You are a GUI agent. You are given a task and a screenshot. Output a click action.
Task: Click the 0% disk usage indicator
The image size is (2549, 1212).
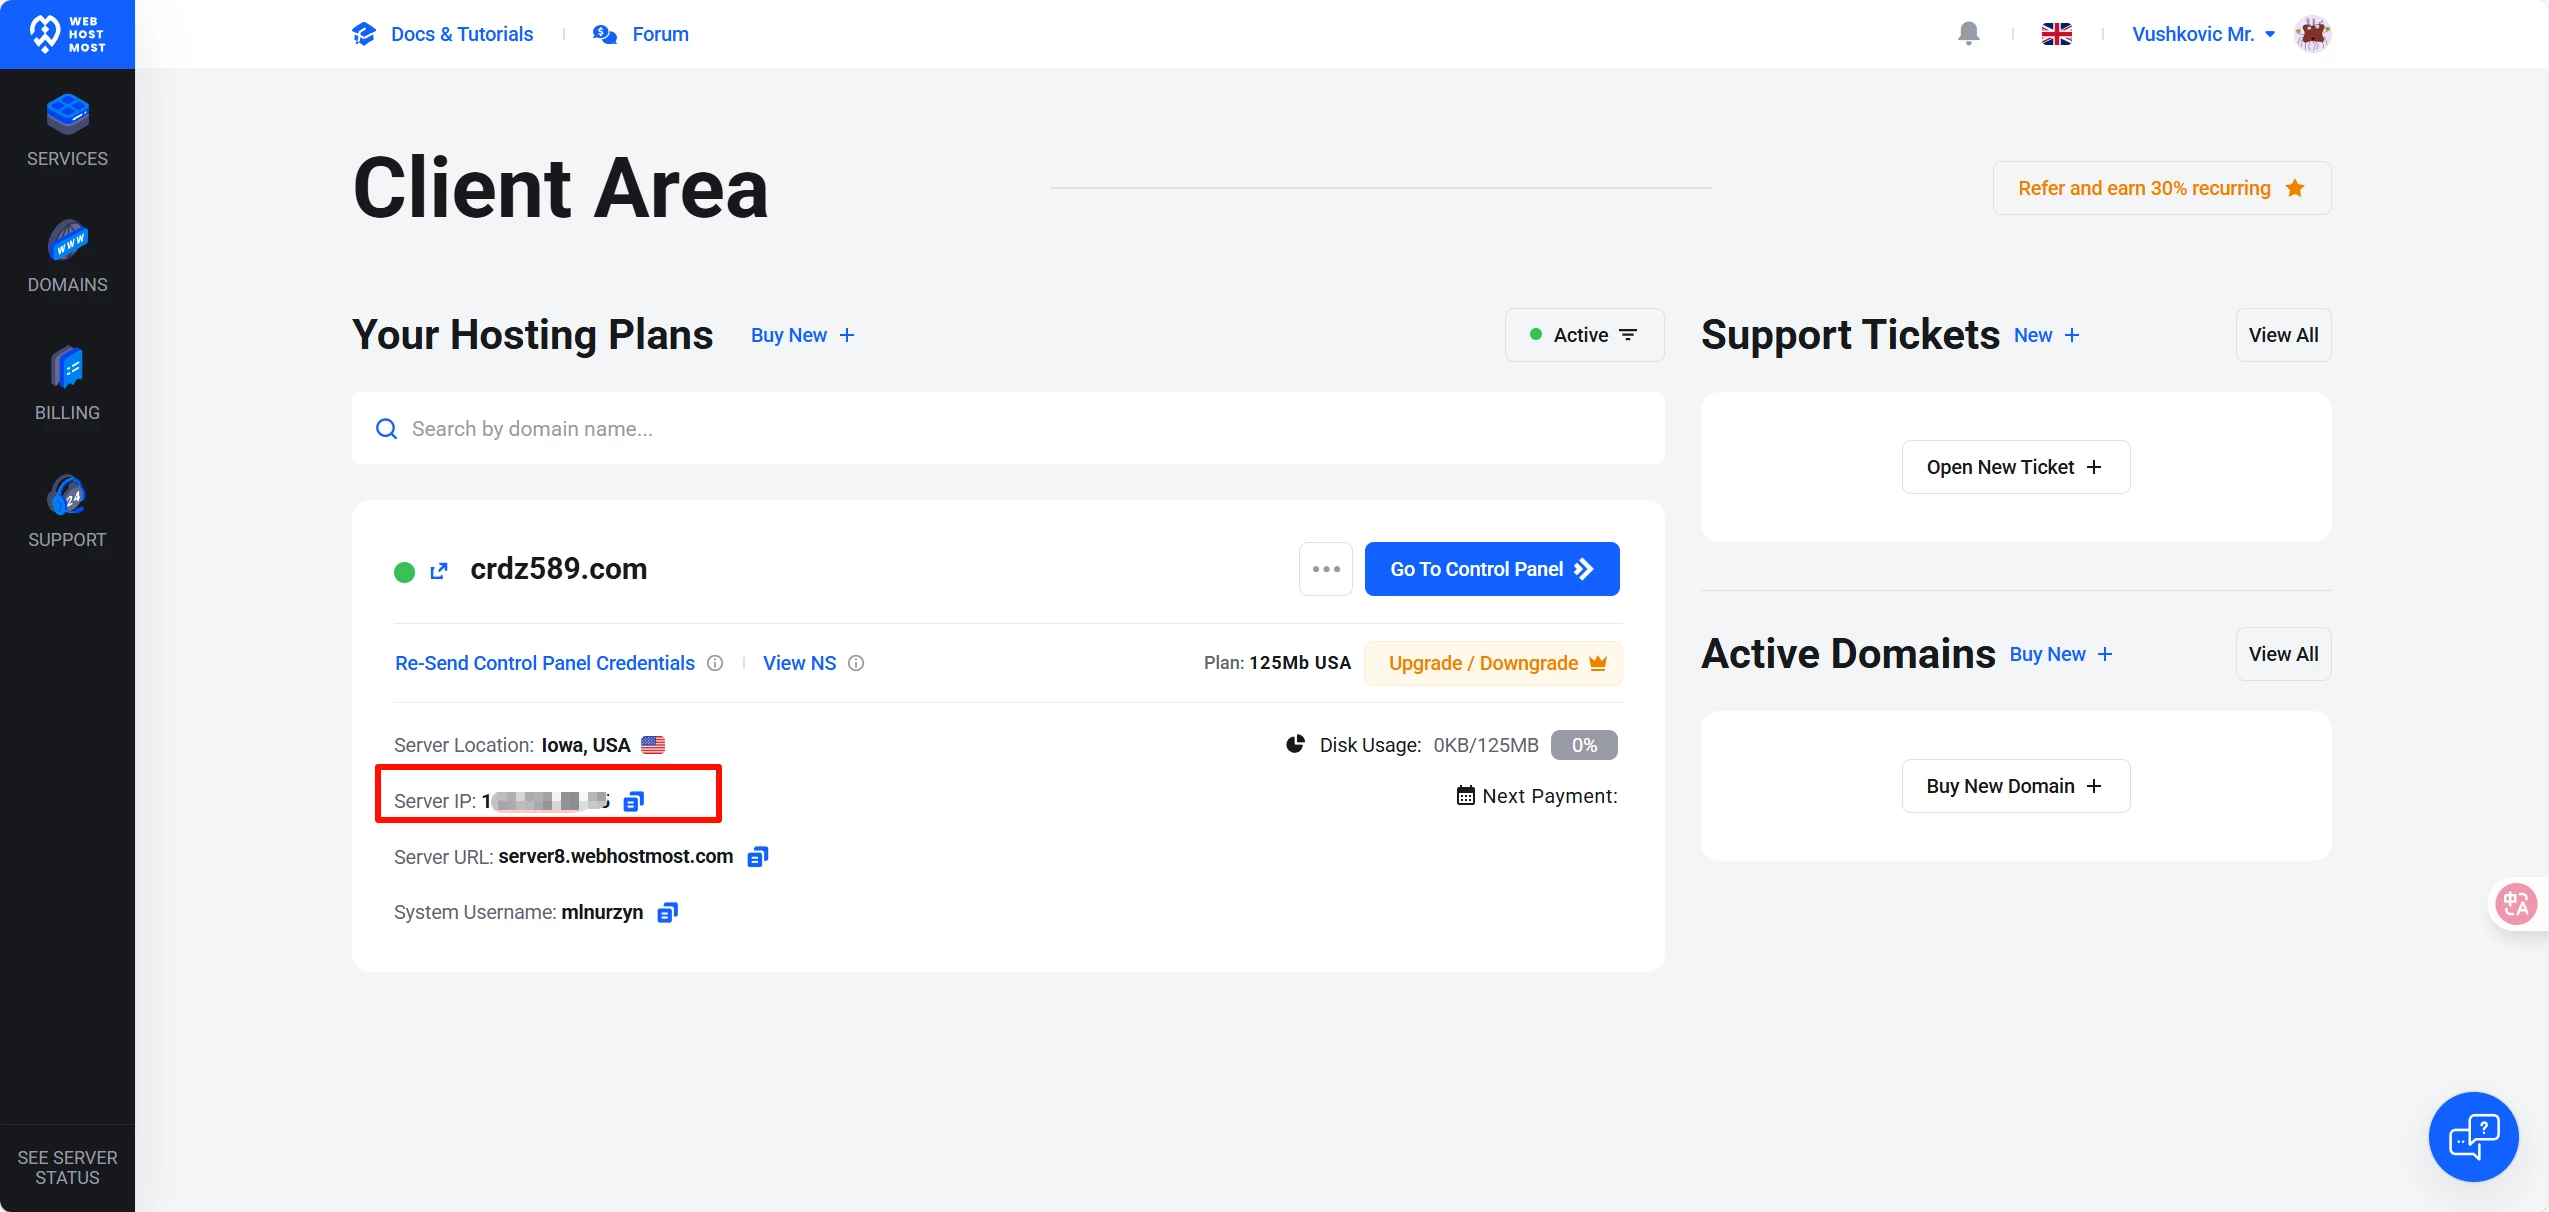[x=1583, y=745]
